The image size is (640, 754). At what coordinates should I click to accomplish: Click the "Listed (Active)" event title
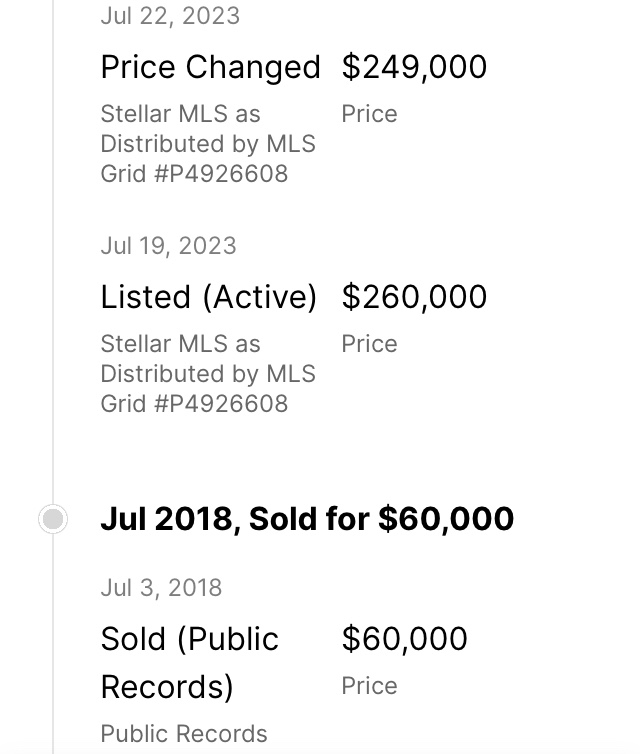(x=208, y=297)
